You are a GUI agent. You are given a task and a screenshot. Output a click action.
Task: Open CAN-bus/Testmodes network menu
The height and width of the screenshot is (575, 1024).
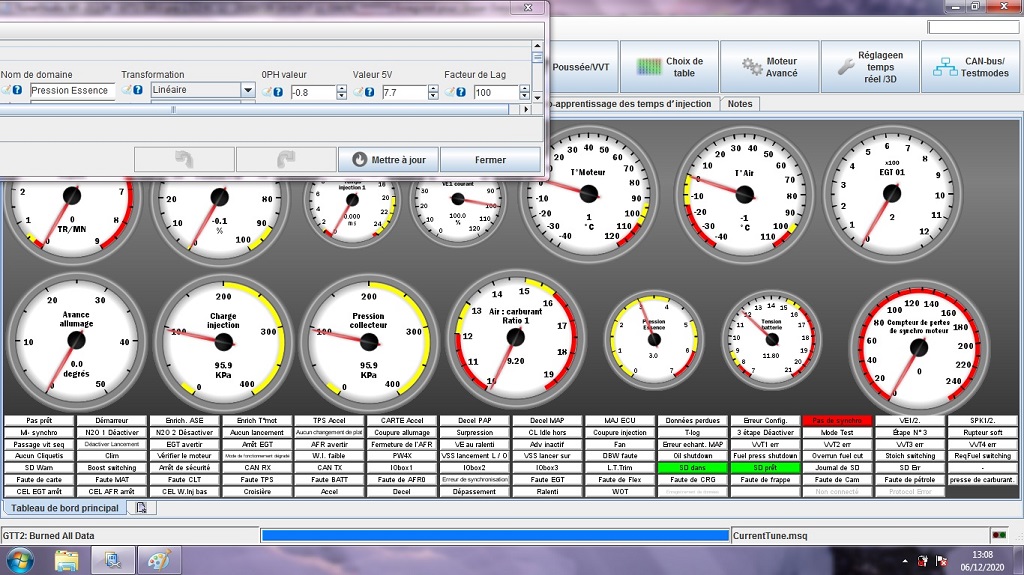coord(973,67)
